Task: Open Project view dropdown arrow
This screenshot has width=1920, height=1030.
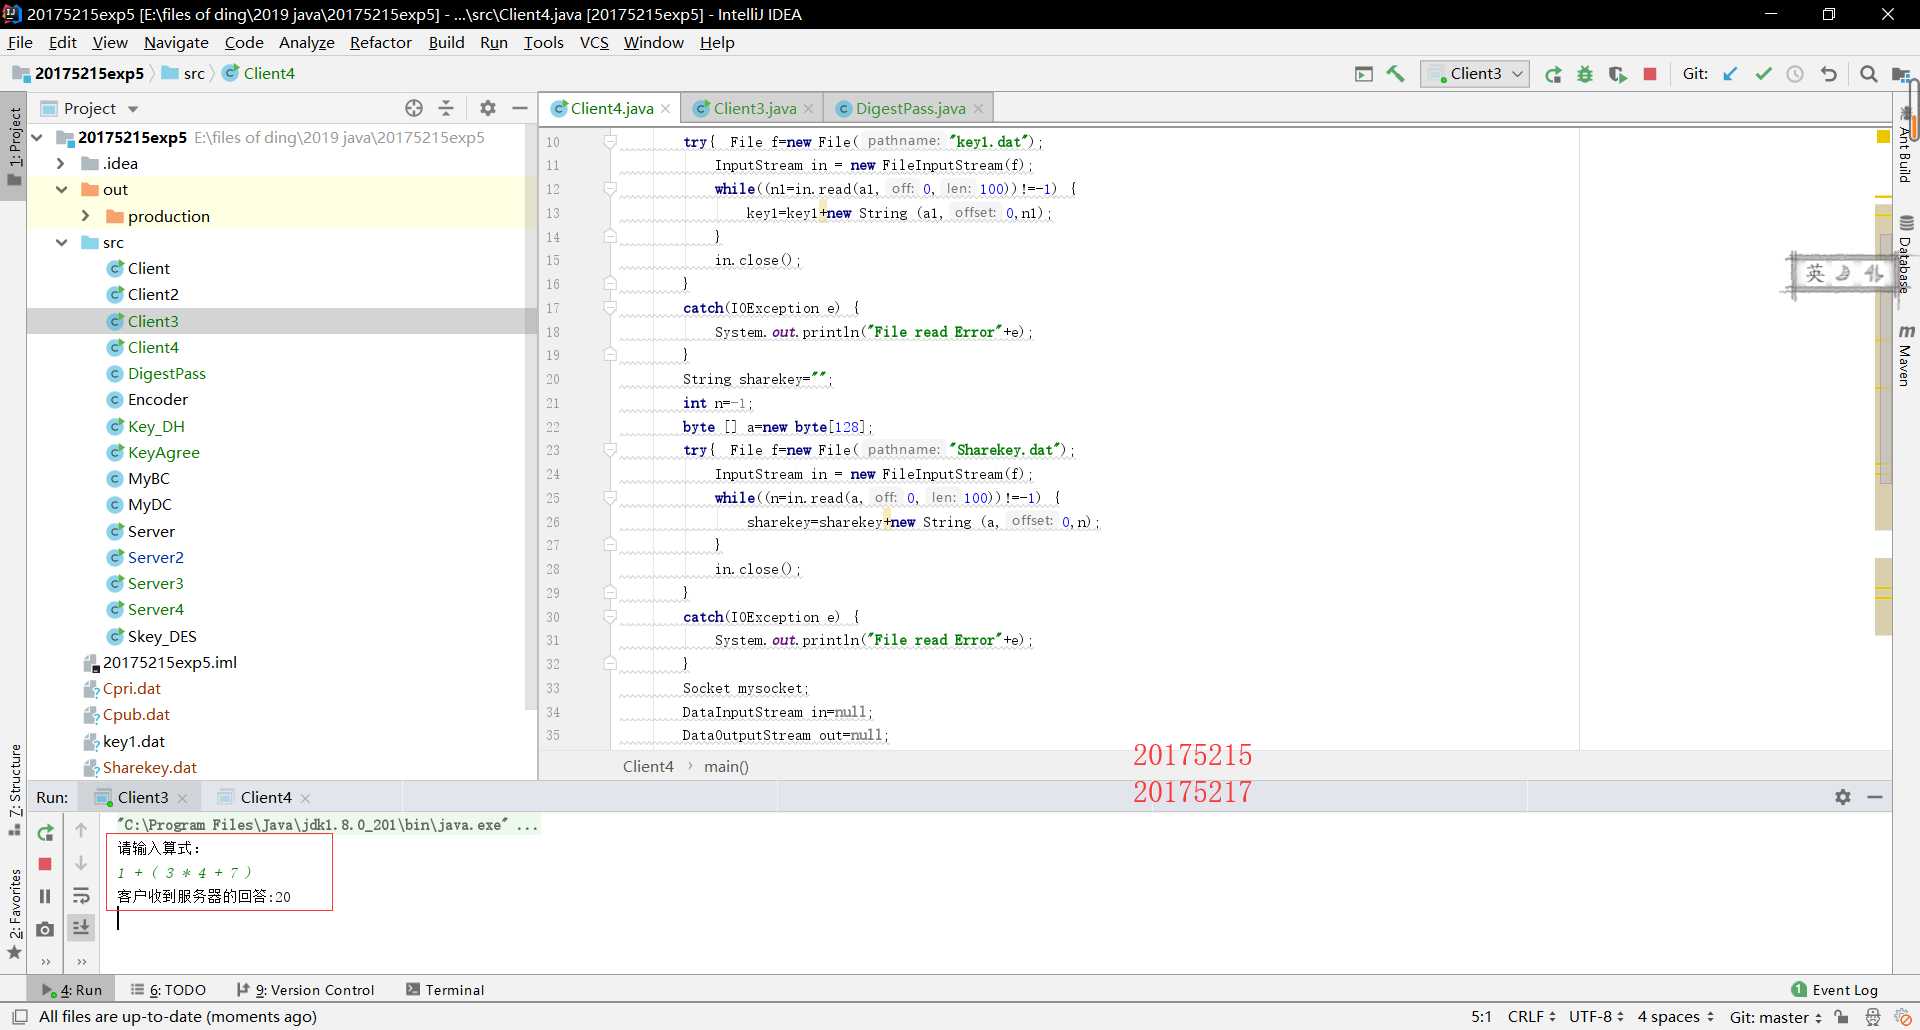Action: tap(133, 109)
